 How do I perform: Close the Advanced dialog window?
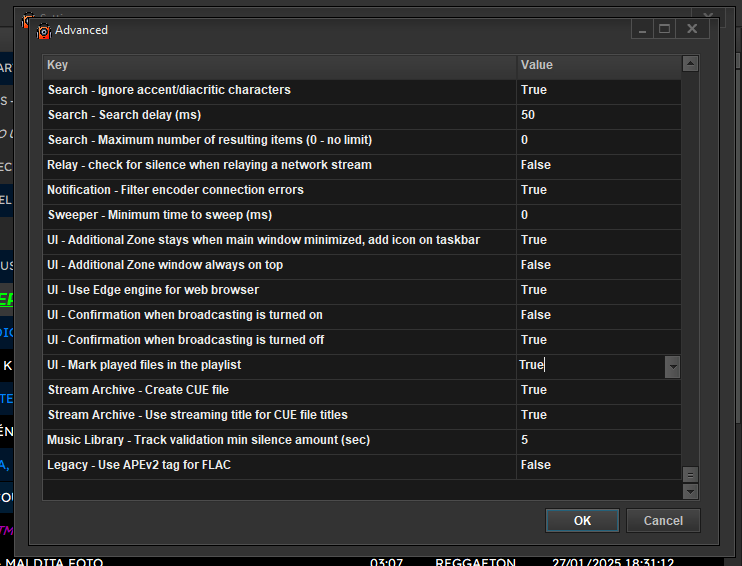coord(691,30)
